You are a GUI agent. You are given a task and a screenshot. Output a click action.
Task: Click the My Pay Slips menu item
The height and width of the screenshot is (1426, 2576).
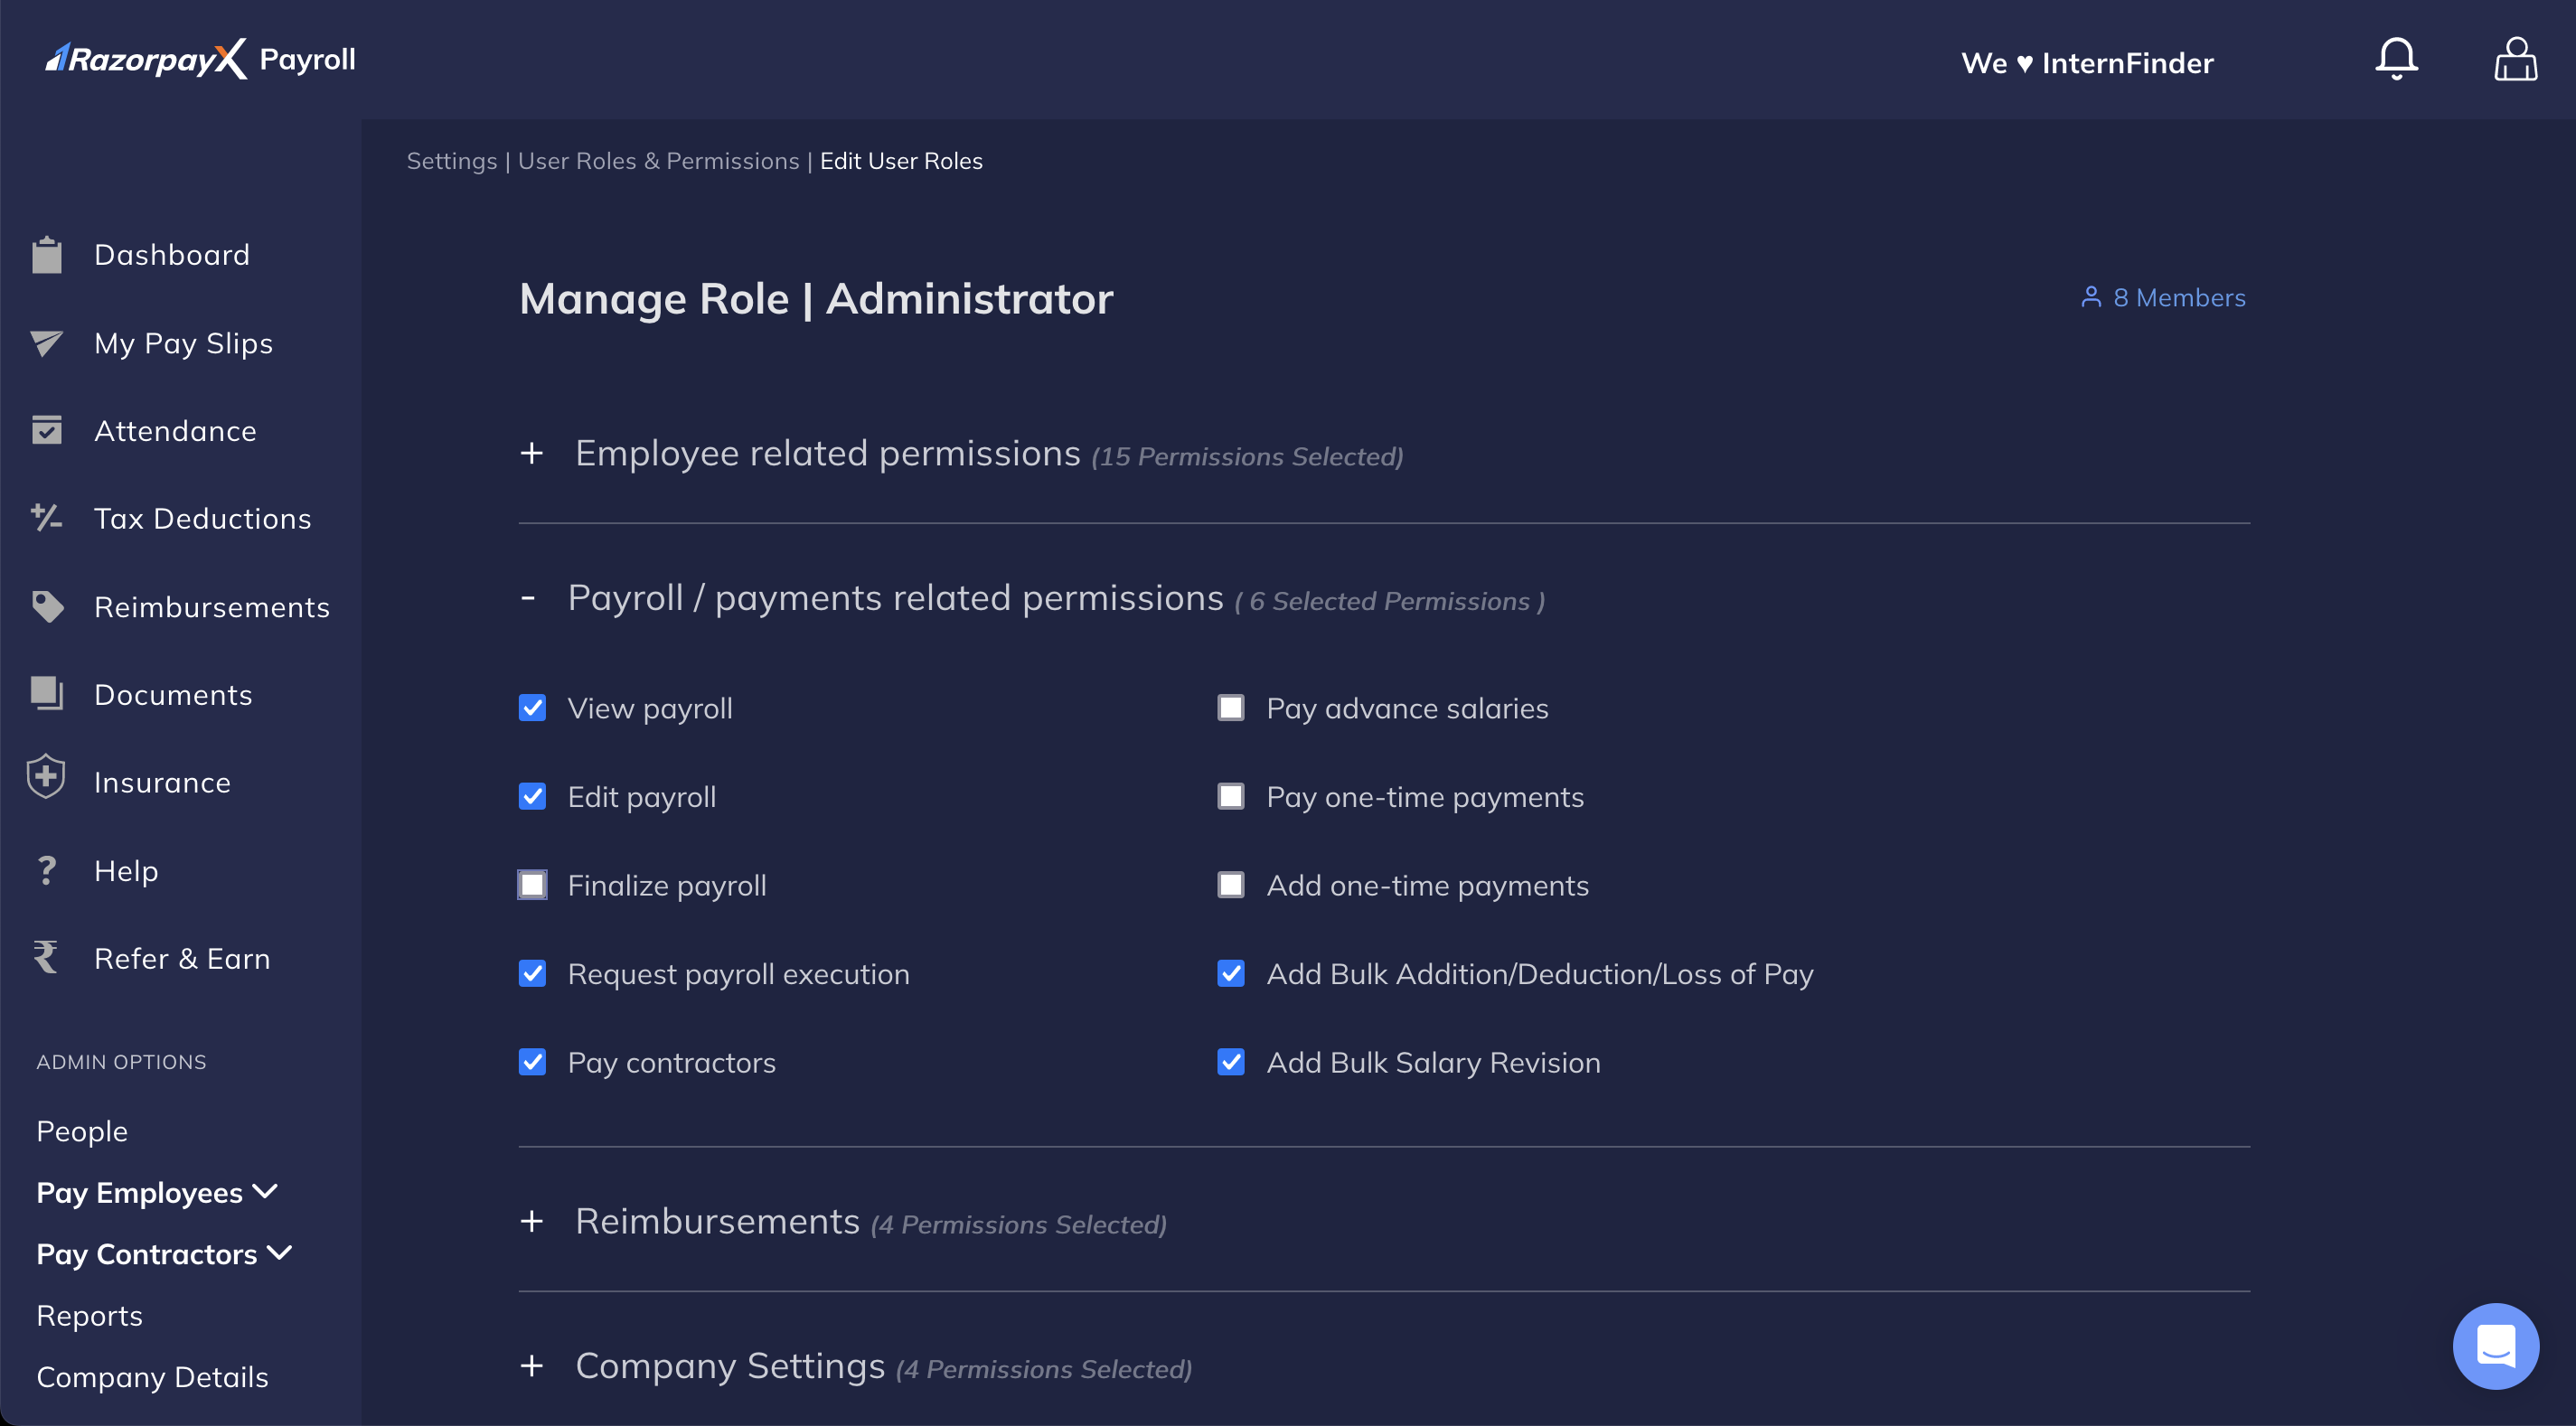183,342
